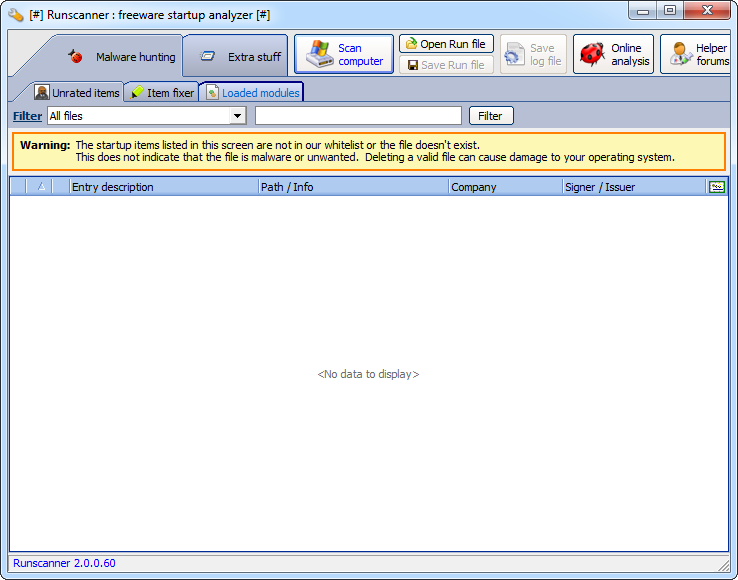738x580 pixels.
Task: Click the Runscanner wrench title icon
Action: [16, 15]
